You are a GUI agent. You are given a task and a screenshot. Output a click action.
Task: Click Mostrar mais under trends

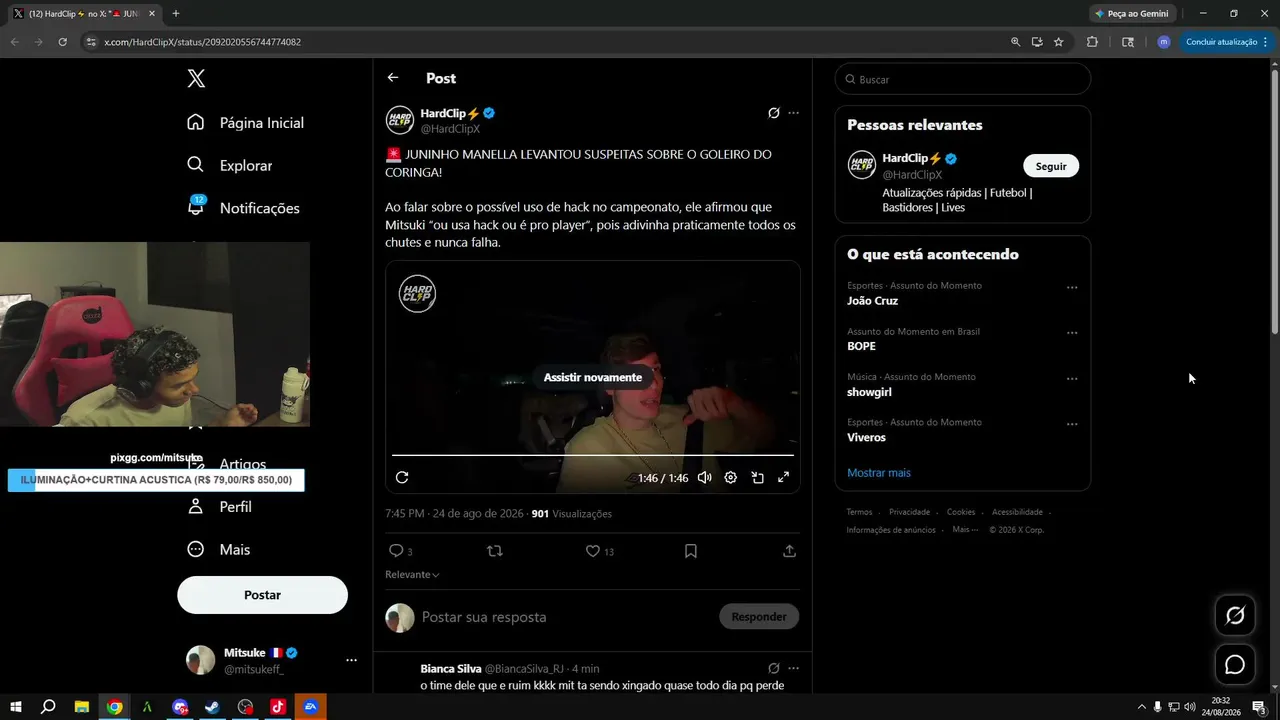[879, 473]
